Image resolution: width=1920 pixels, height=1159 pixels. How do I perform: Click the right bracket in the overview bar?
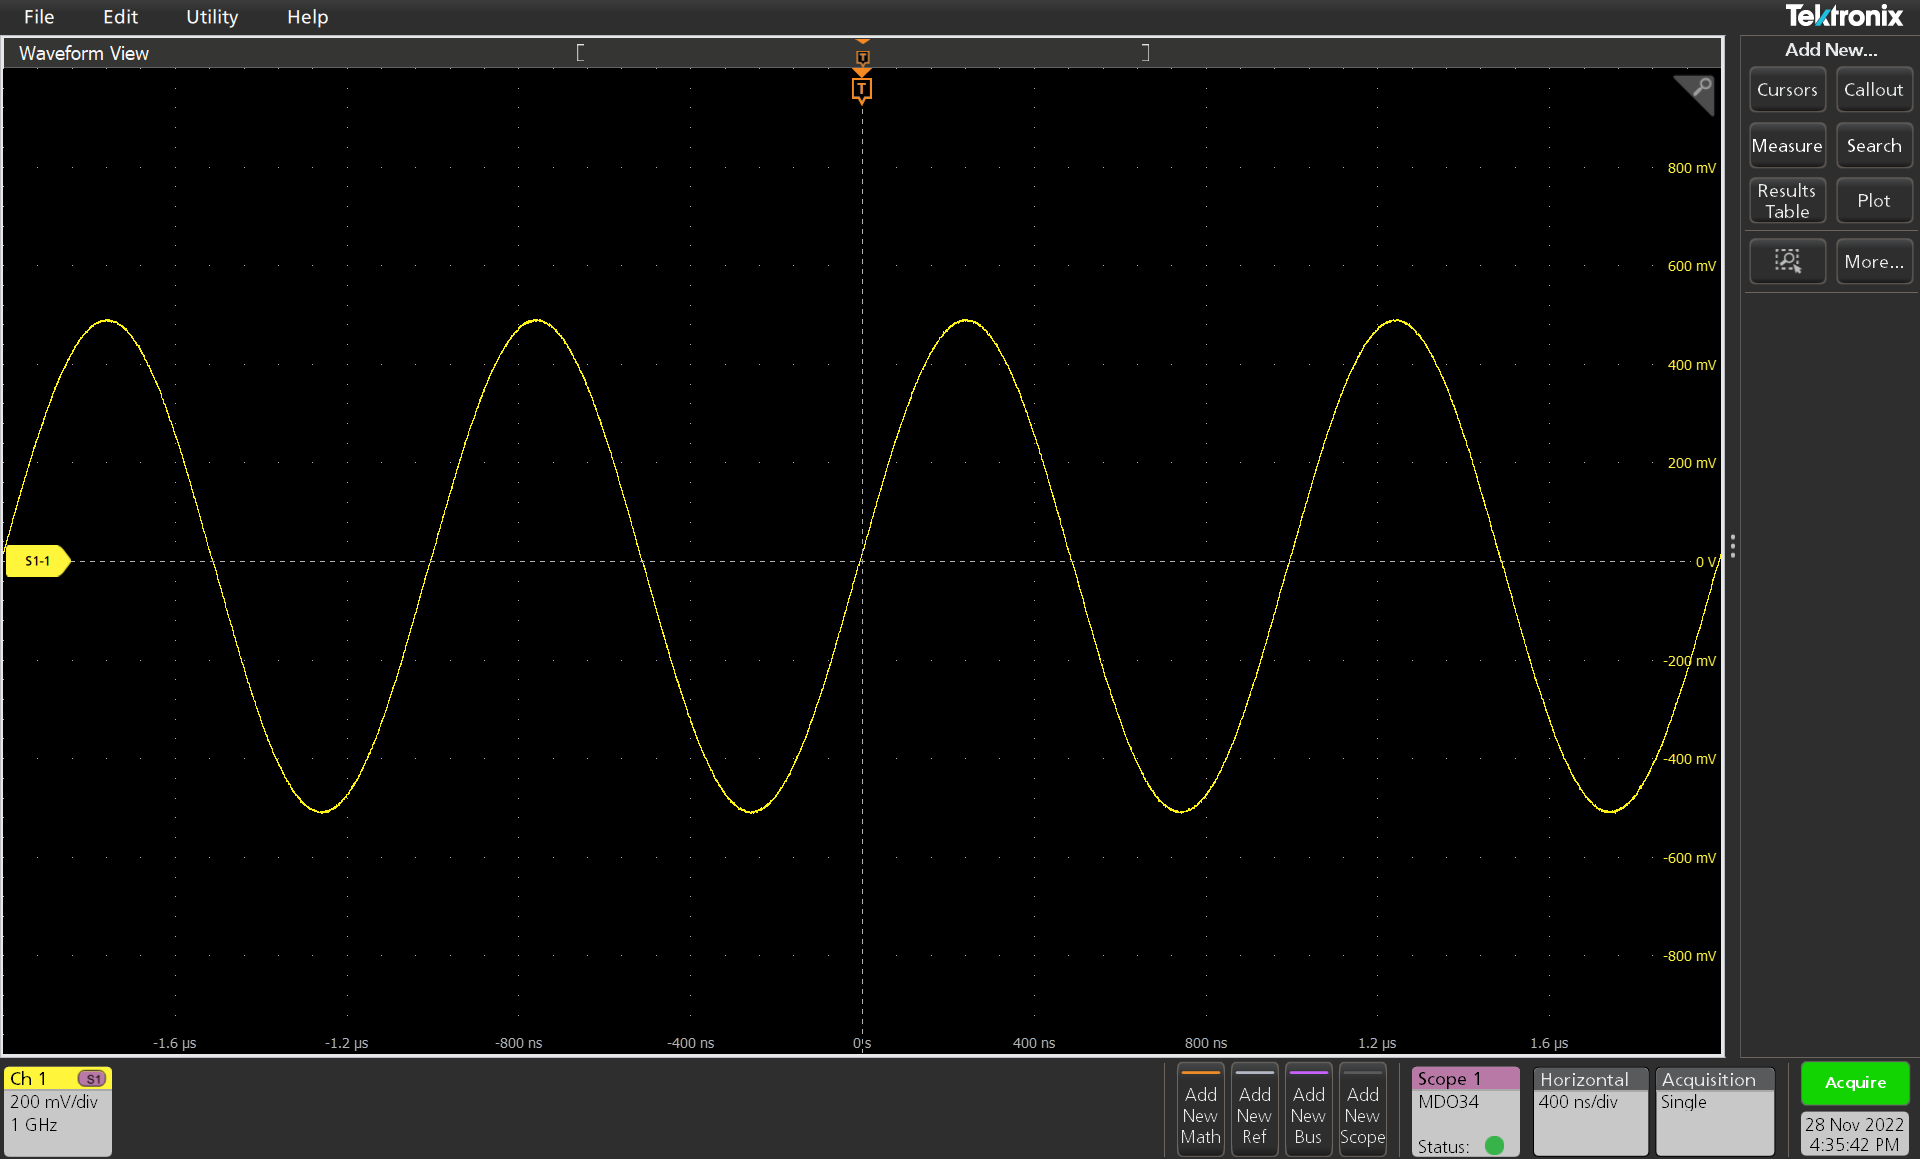tap(1145, 52)
